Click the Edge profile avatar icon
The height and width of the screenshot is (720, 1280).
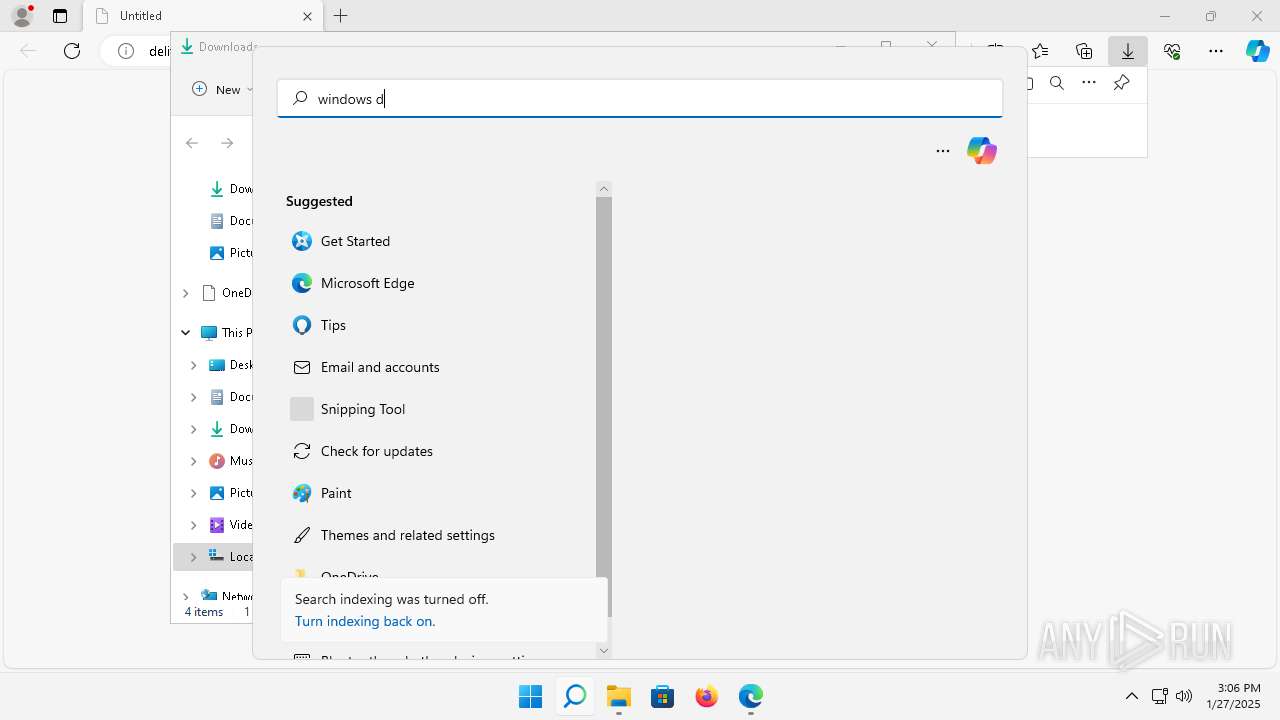click(22, 16)
